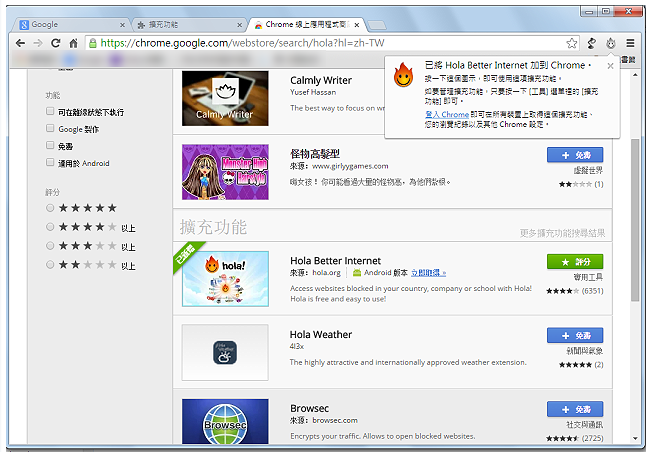Click the Yusef Hassan author text
The image size is (654, 452).
(313, 92)
